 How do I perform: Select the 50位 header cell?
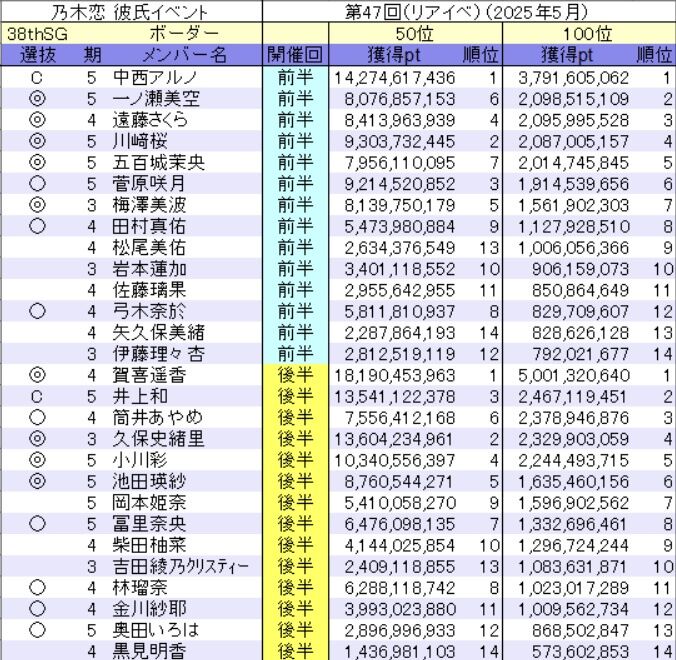414,34
